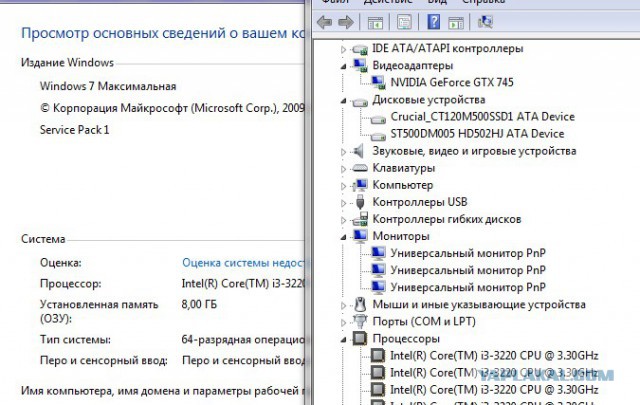Open the Оценка системы link in System window
Screen dimensions: 640x405
244,263
